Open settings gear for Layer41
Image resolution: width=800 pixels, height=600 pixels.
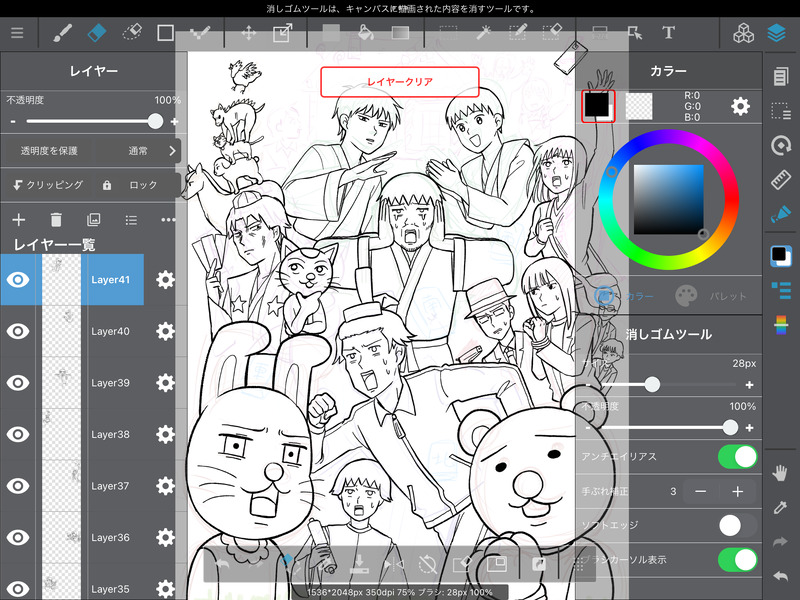165,280
